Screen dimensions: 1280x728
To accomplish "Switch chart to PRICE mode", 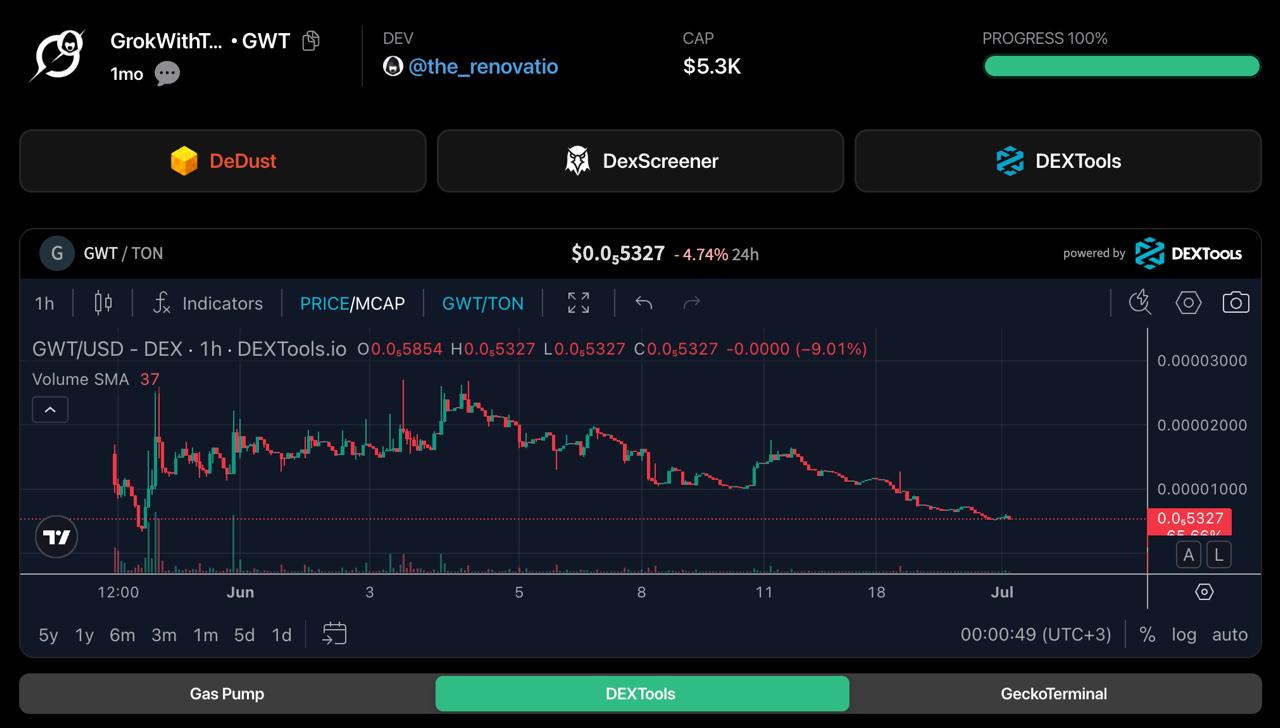I will [x=324, y=303].
